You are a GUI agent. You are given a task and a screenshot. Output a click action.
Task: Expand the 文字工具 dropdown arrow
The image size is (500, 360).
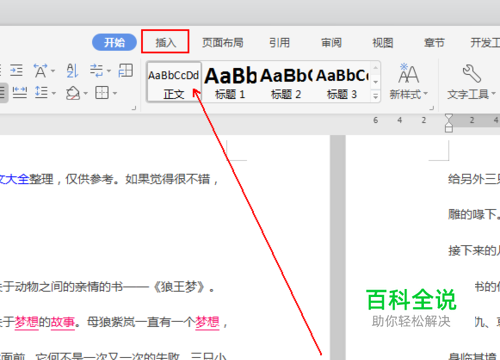pos(494,94)
